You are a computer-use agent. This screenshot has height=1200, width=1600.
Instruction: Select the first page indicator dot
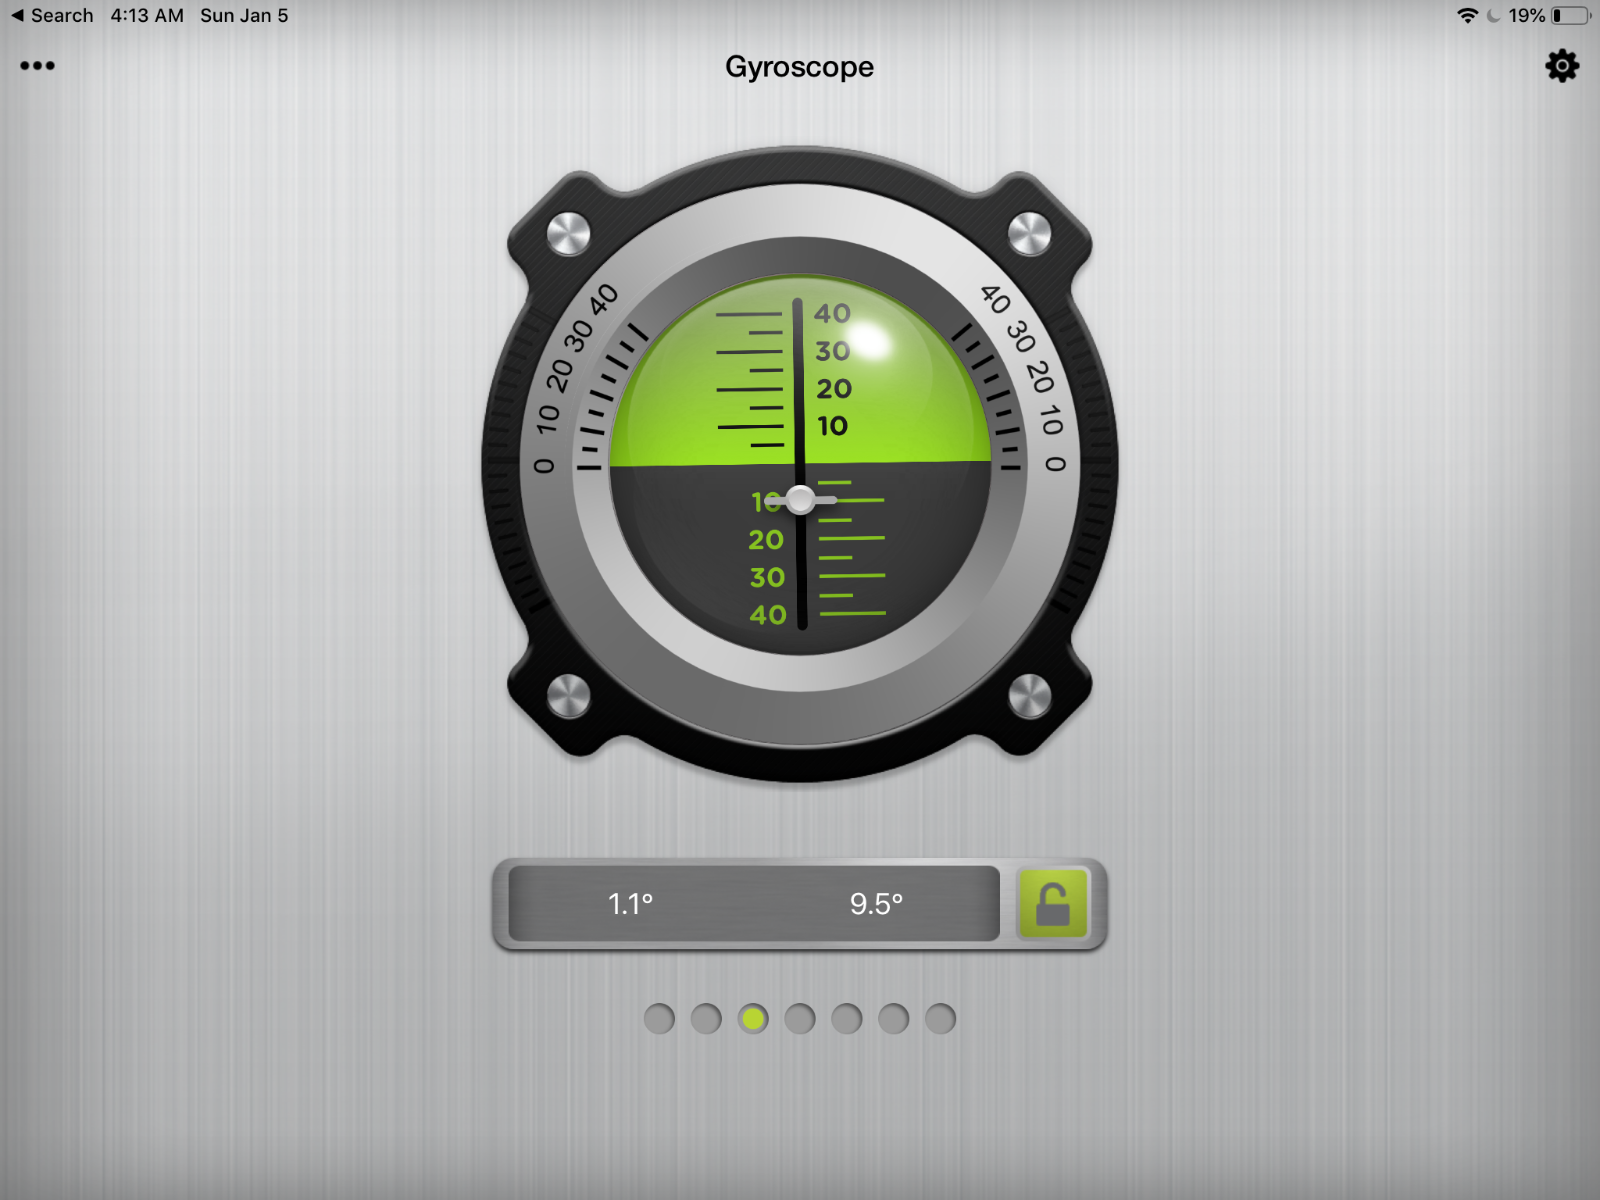pyautogui.click(x=659, y=1019)
